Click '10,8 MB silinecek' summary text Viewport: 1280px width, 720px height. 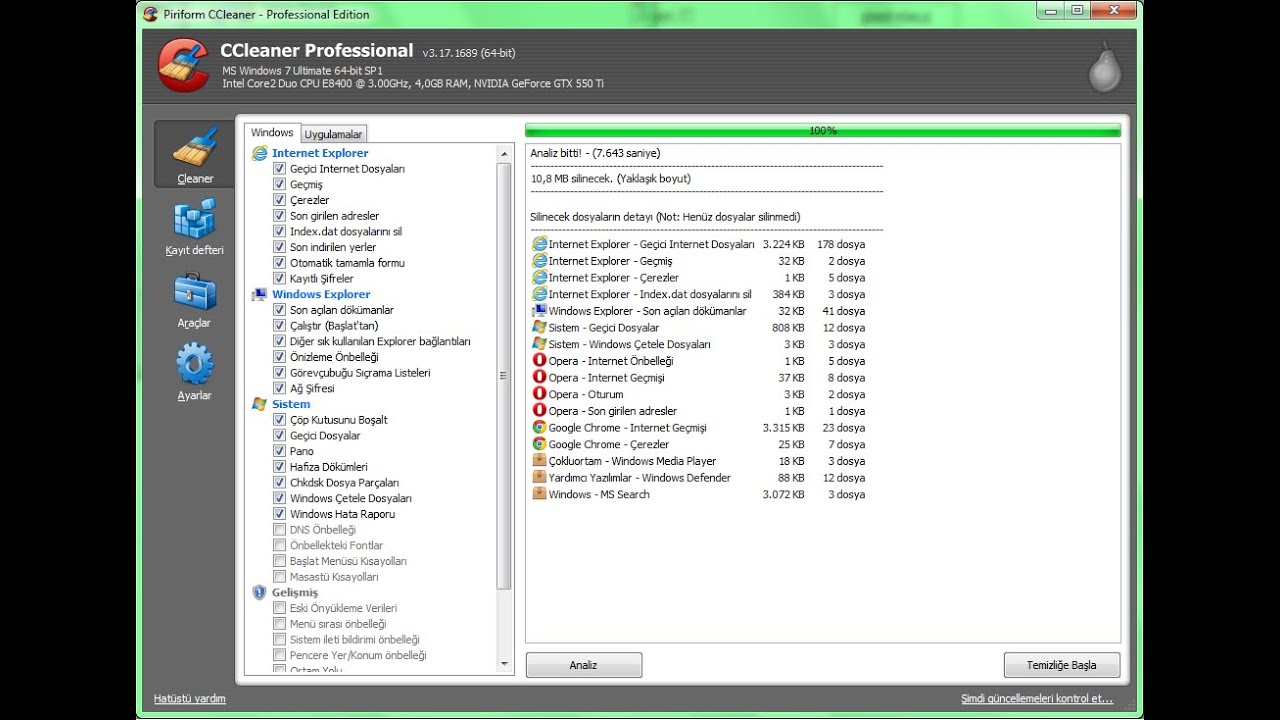tap(610, 178)
